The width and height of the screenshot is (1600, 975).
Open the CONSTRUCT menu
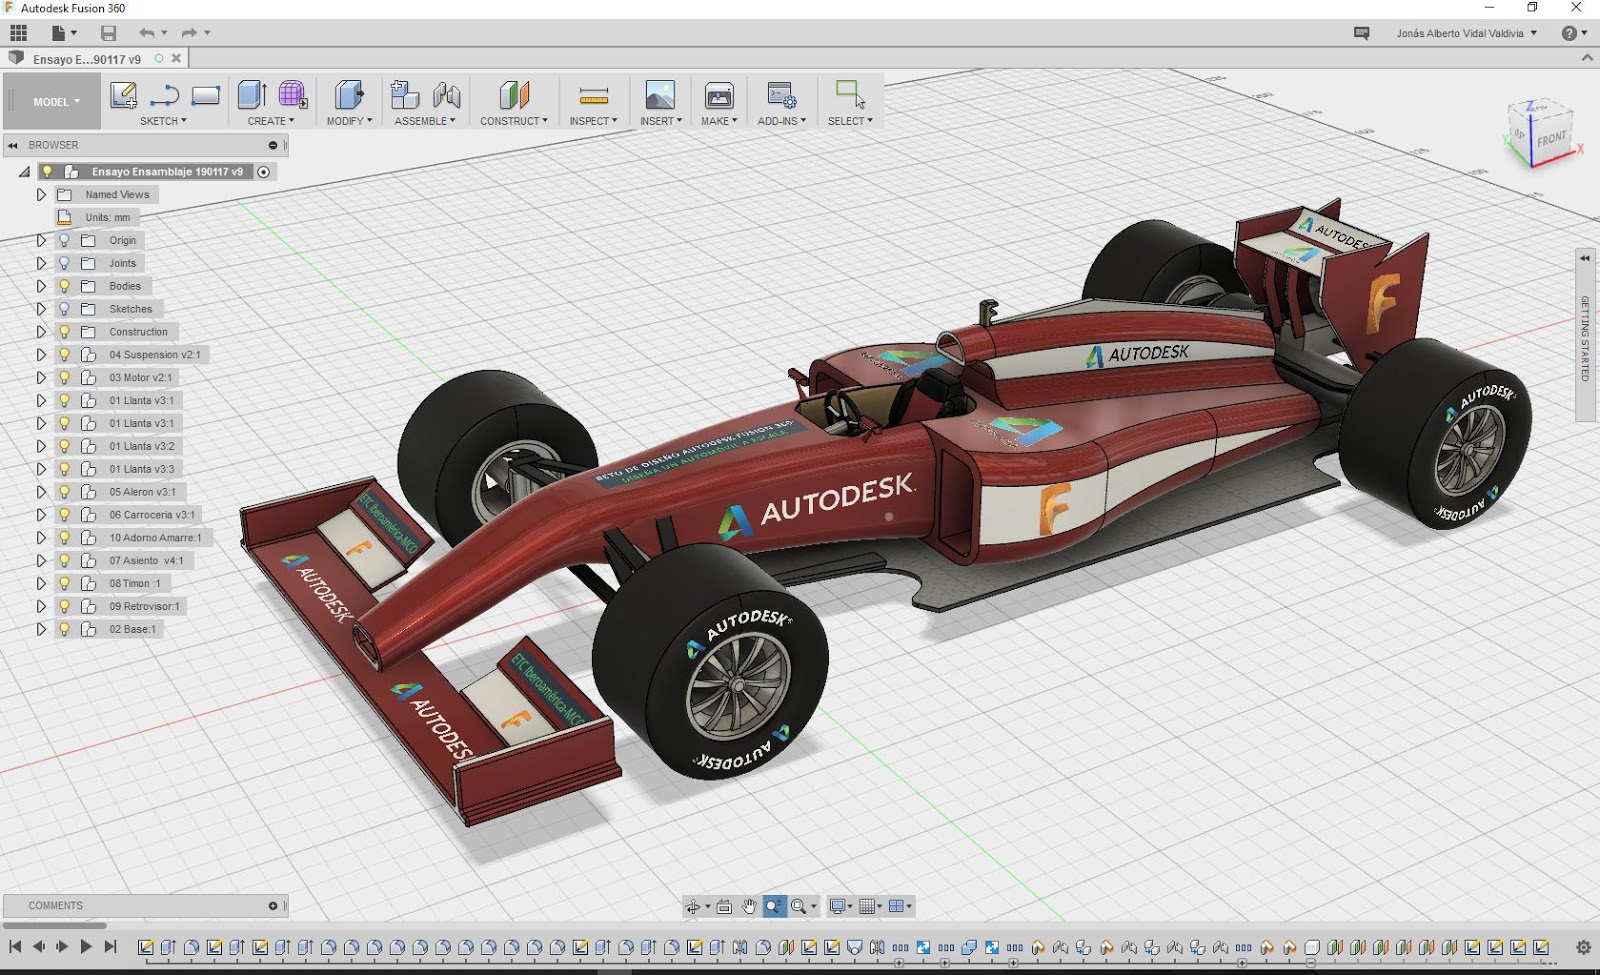[x=513, y=121]
